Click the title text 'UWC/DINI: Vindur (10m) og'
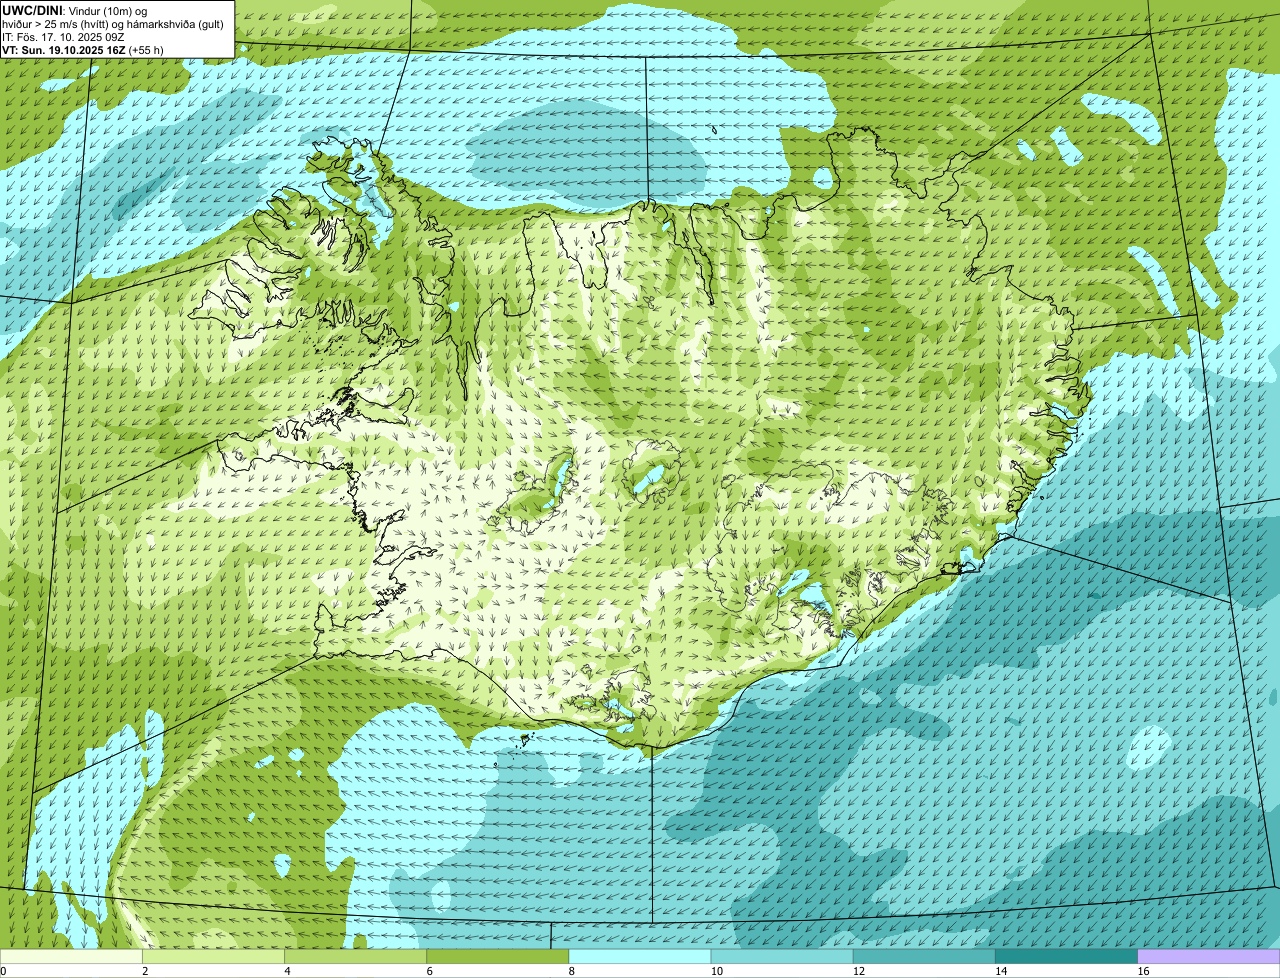 75,11
